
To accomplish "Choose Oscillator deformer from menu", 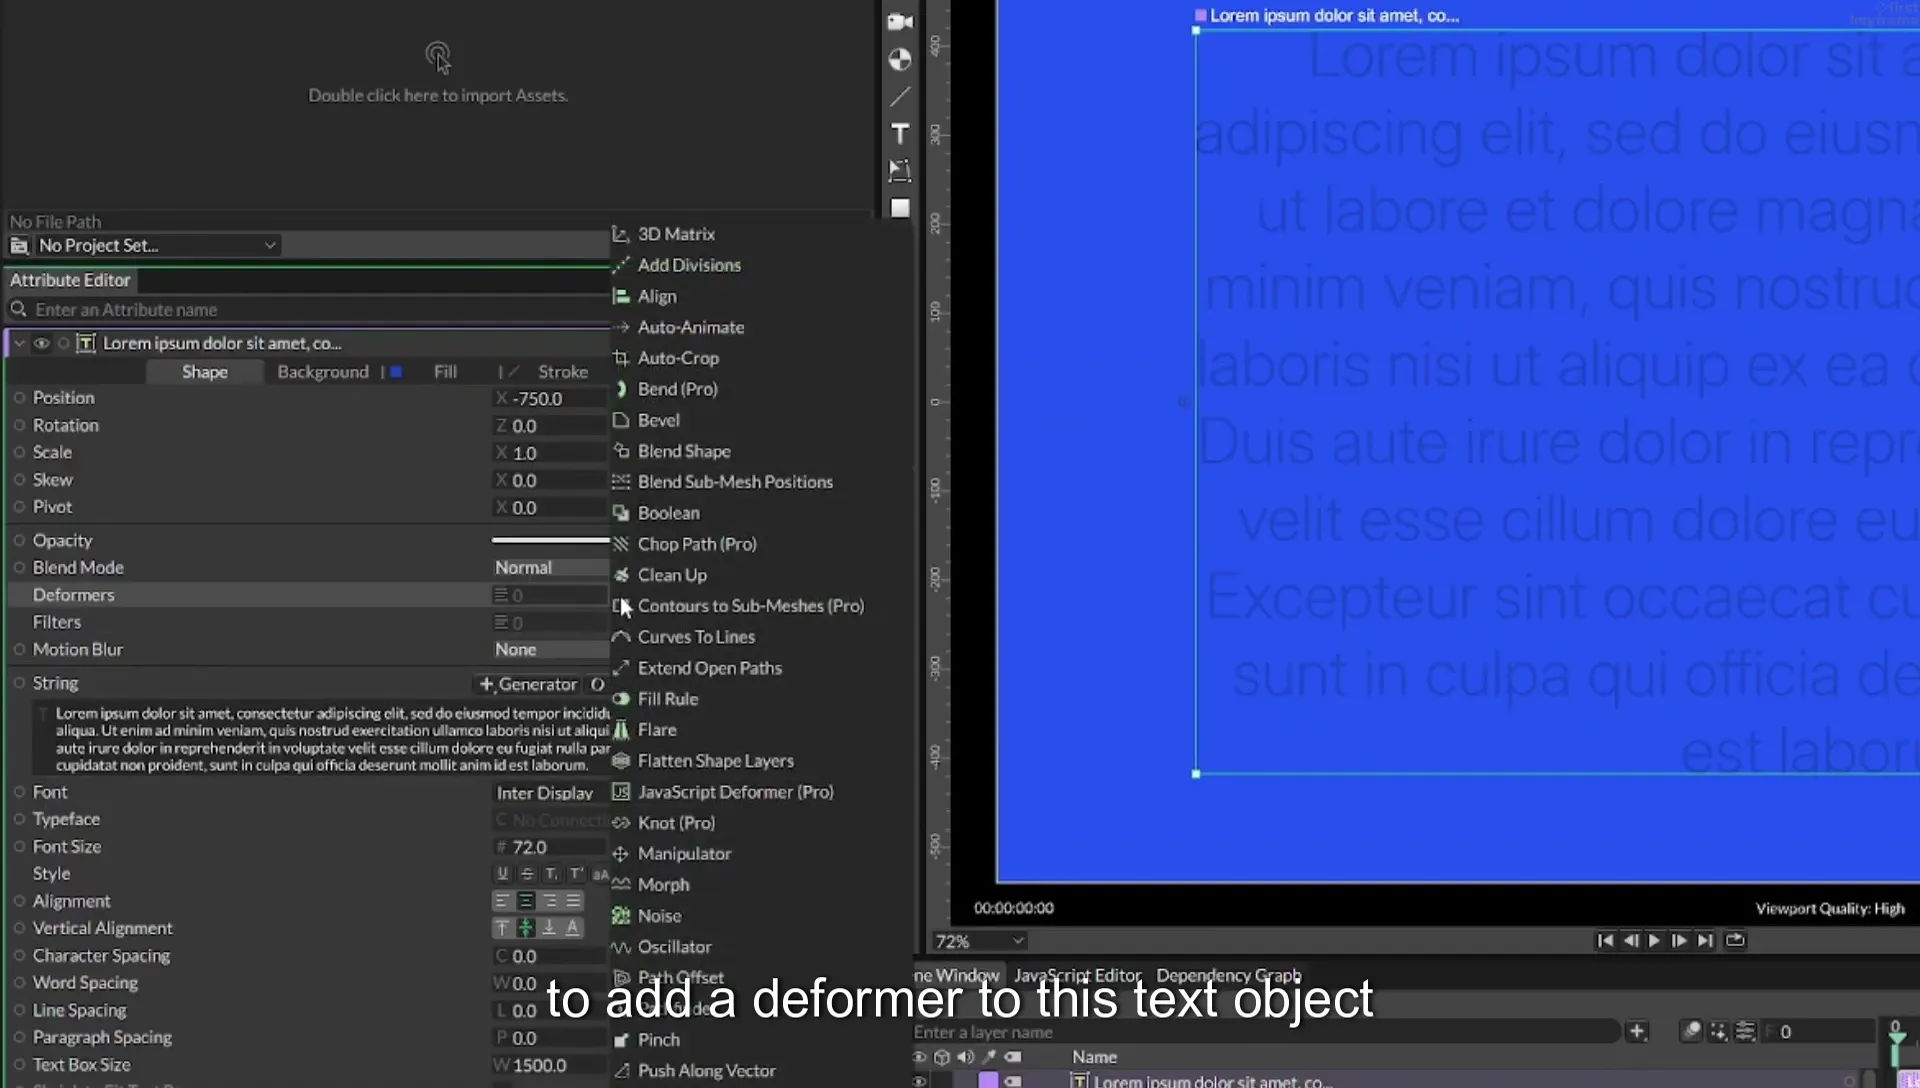I will [674, 947].
